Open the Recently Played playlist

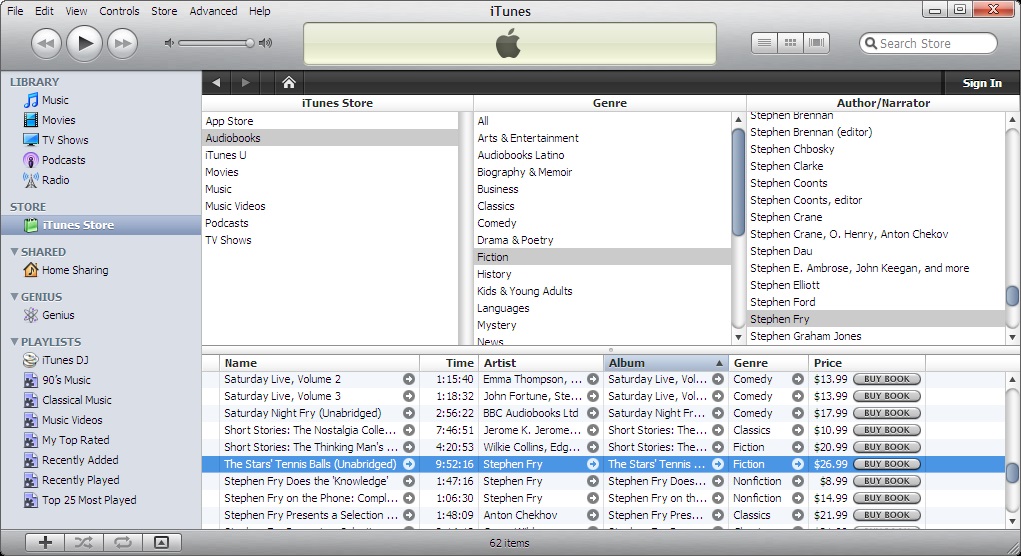(80, 480)
